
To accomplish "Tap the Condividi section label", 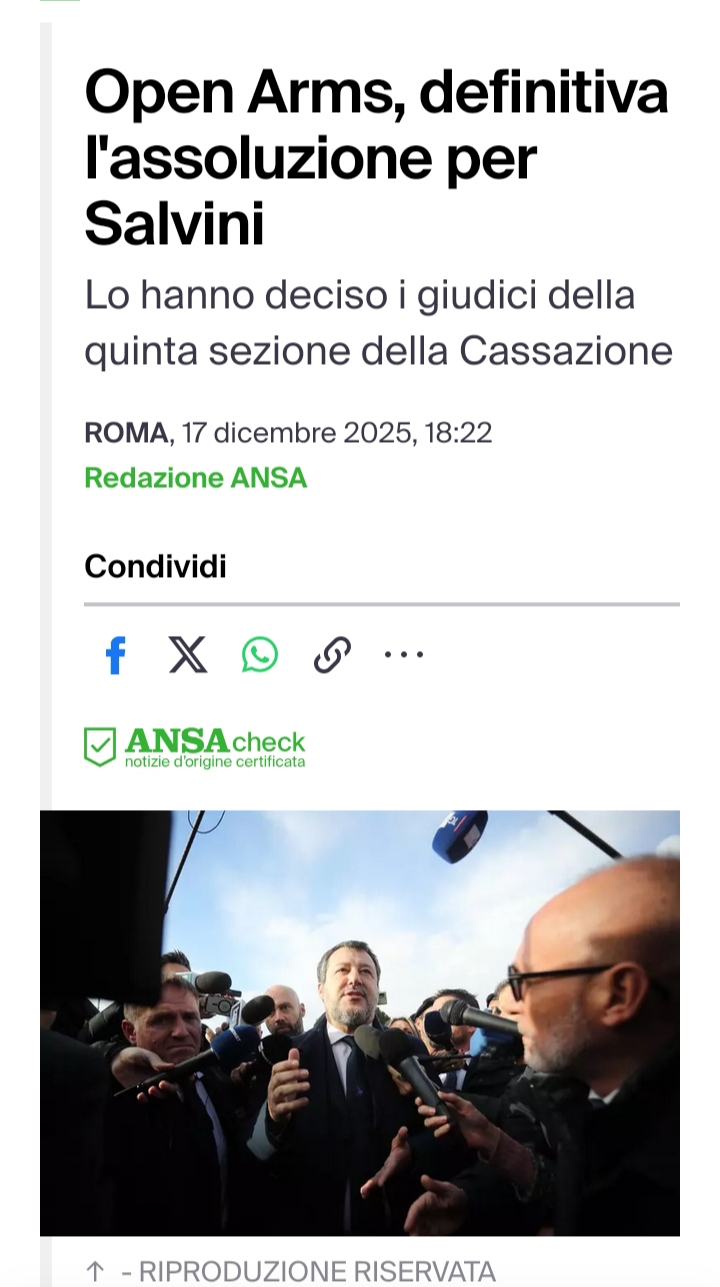I will pos(155,567).
